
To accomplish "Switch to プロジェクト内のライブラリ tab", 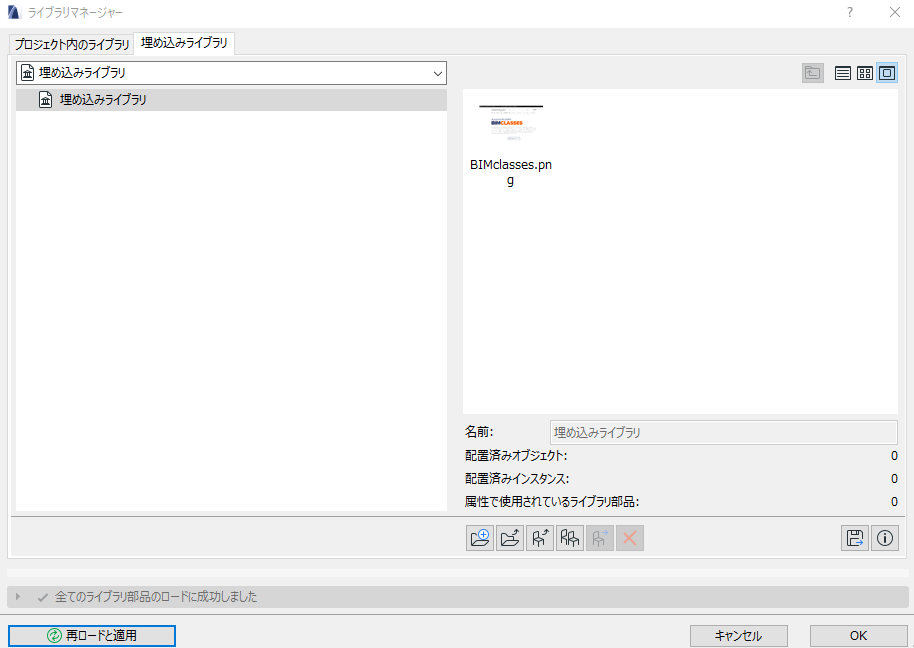I will click(72, 44).
